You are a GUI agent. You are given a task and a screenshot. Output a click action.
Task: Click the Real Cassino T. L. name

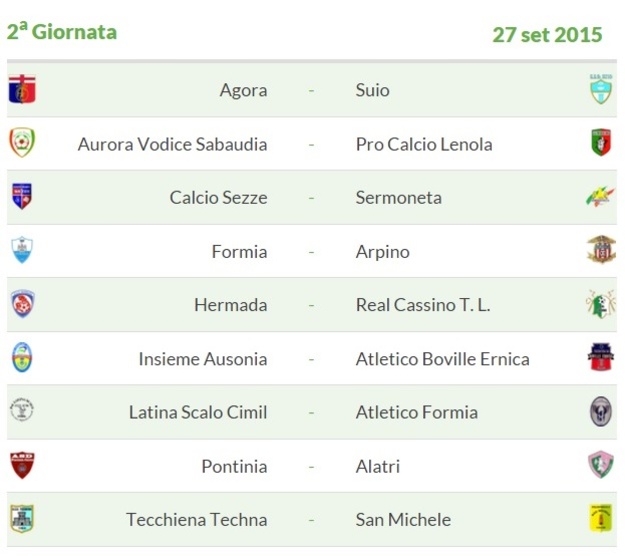(x=423, y=305)
